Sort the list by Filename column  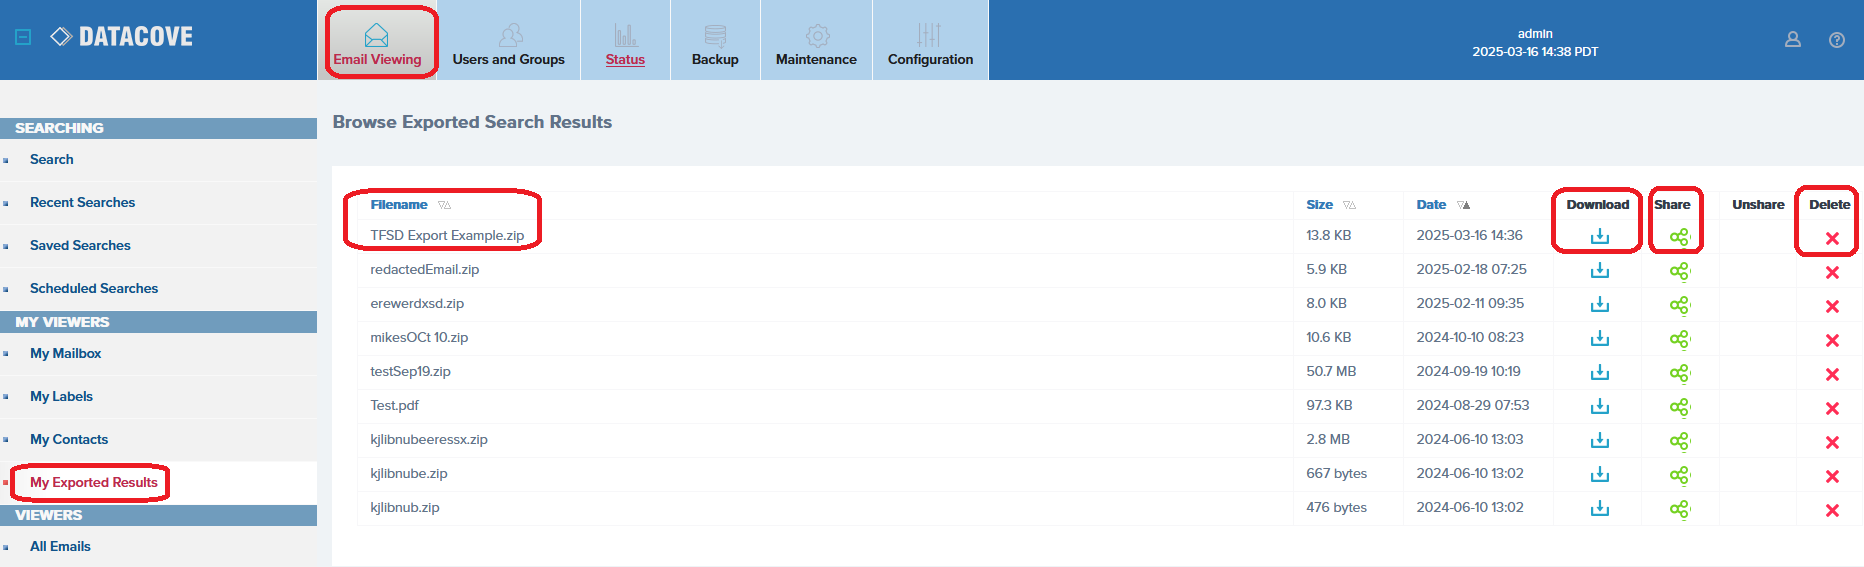coord(399,205)
